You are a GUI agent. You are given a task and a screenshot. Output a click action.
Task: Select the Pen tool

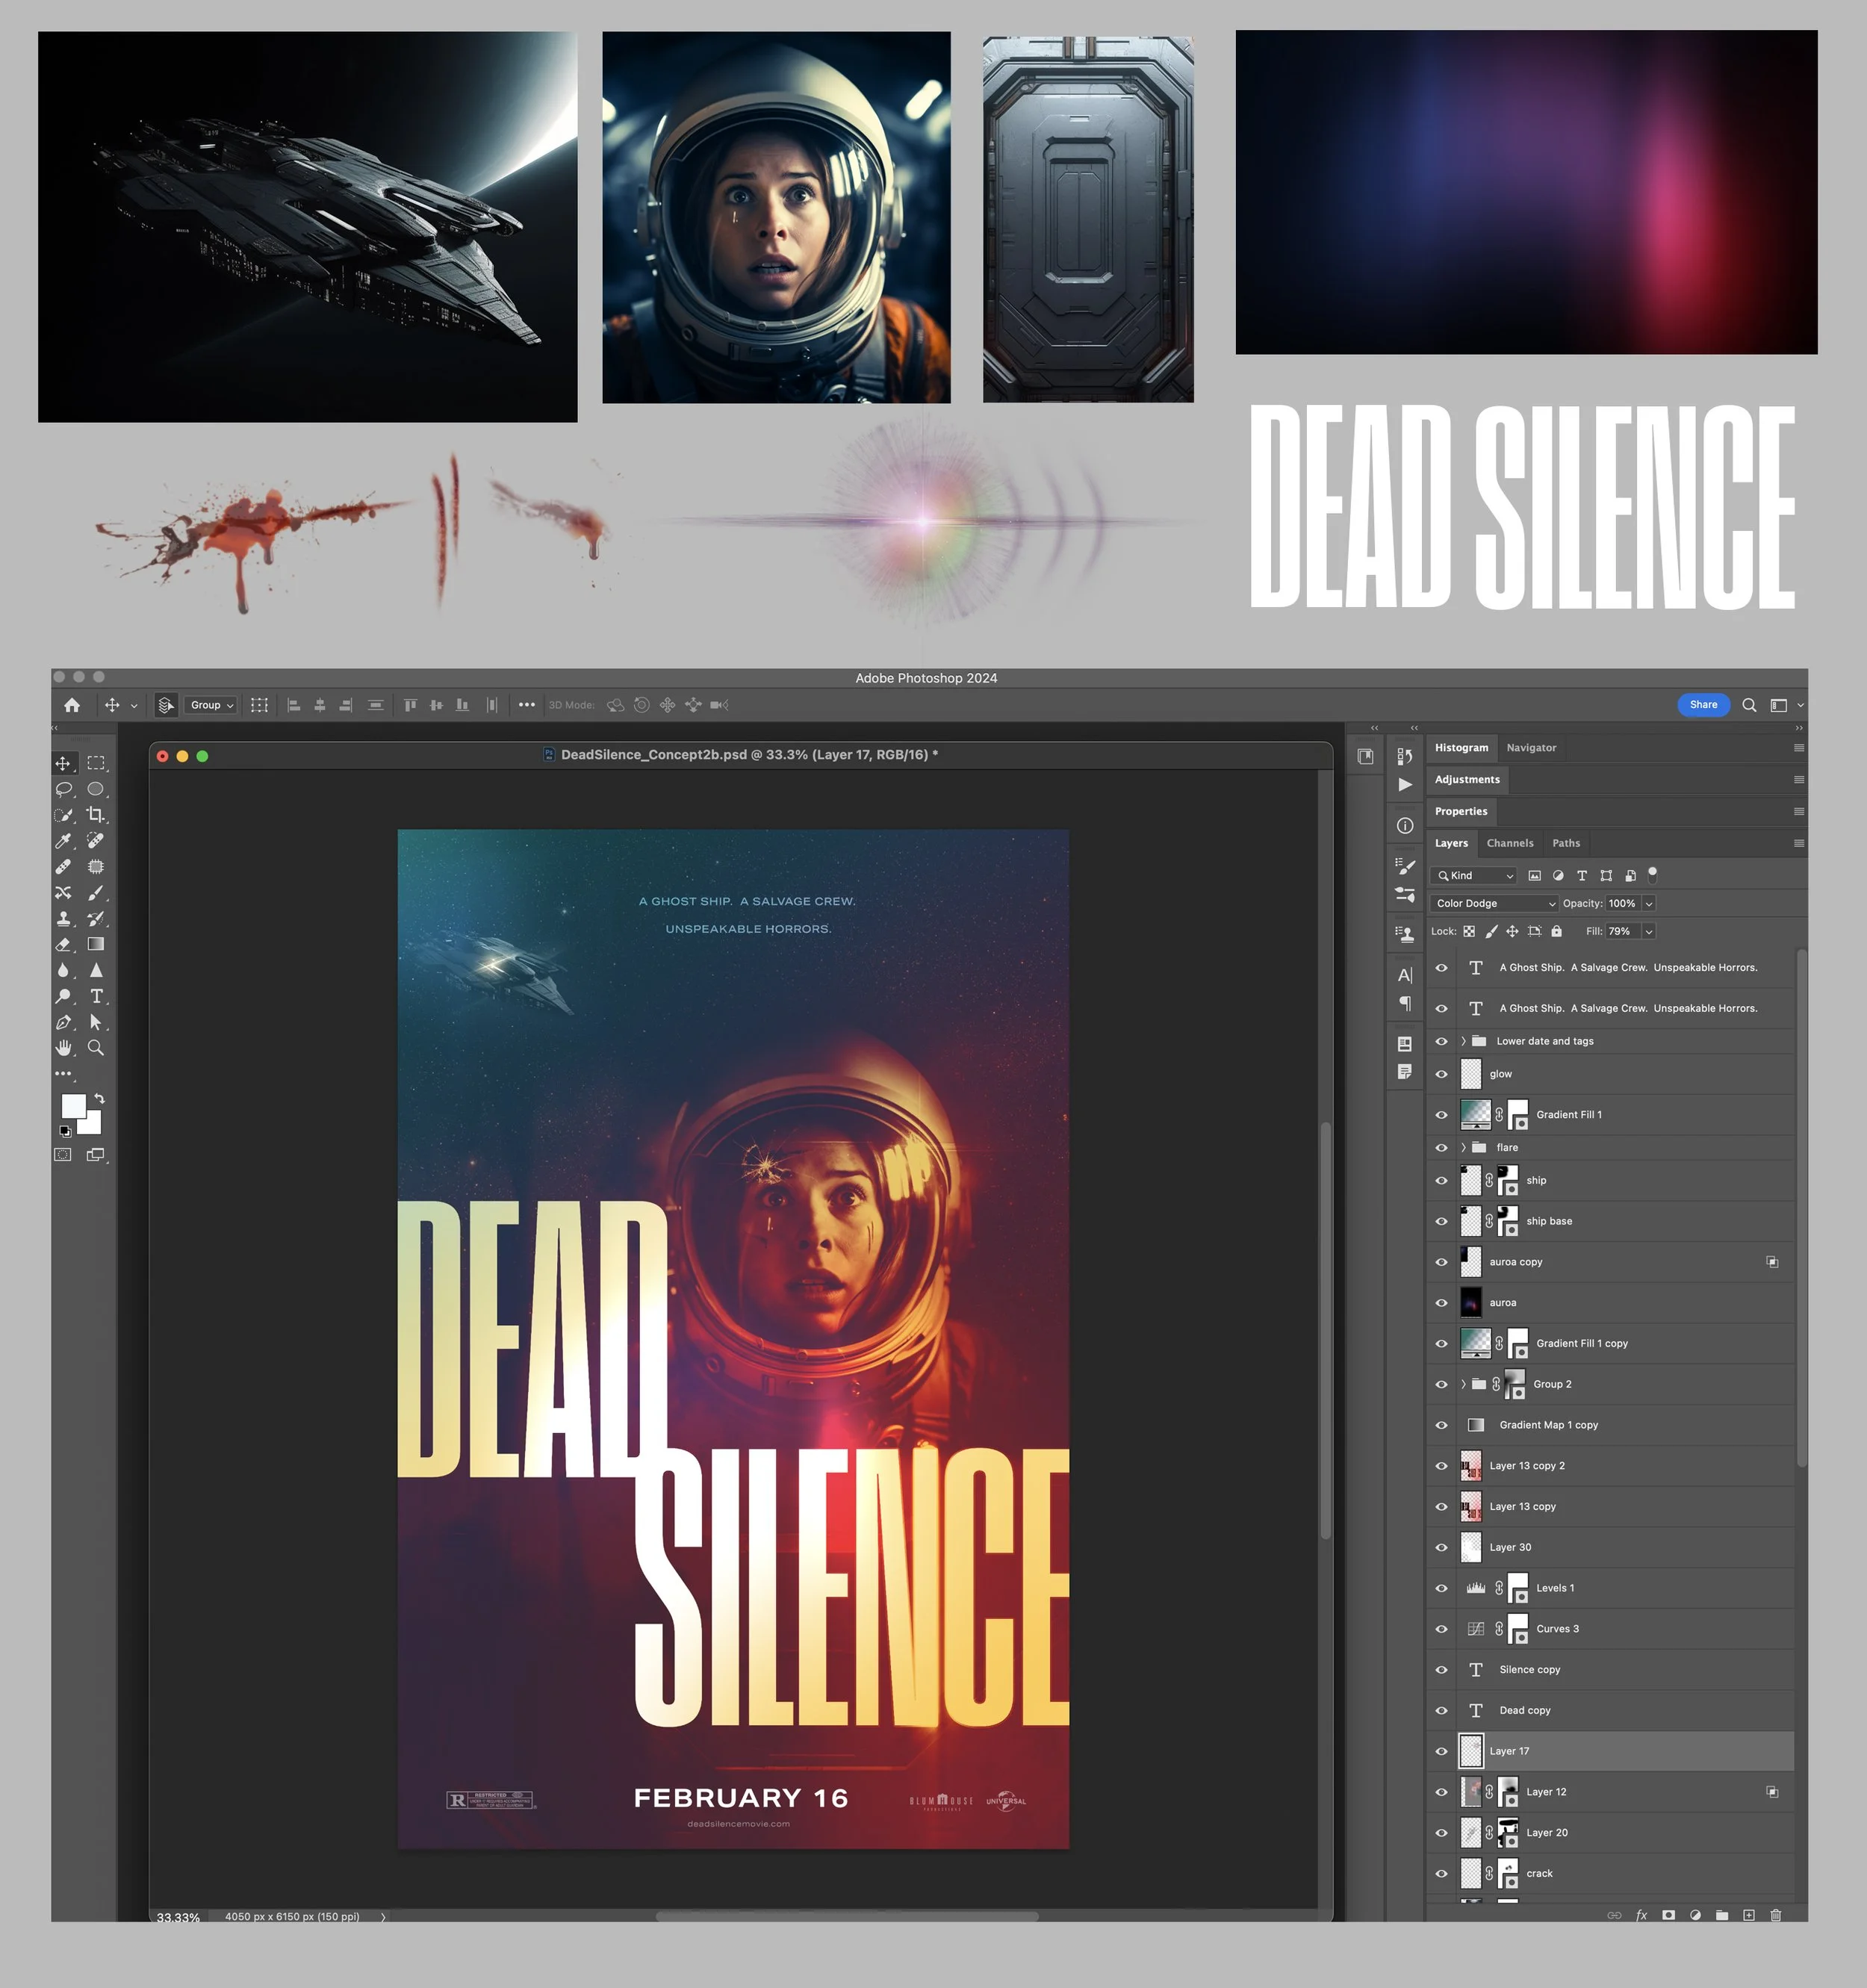[x=63, y=1022]
